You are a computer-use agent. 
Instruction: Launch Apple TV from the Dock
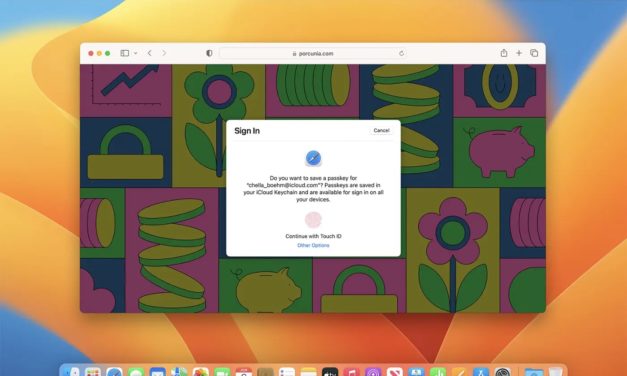point(330,372)
